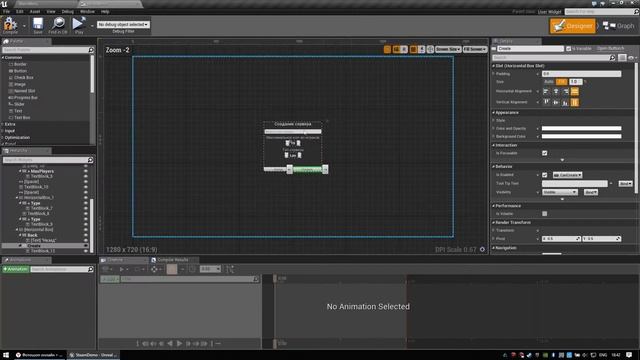
Task: Click the Compile toolbar icon
Action: (10, 24)
